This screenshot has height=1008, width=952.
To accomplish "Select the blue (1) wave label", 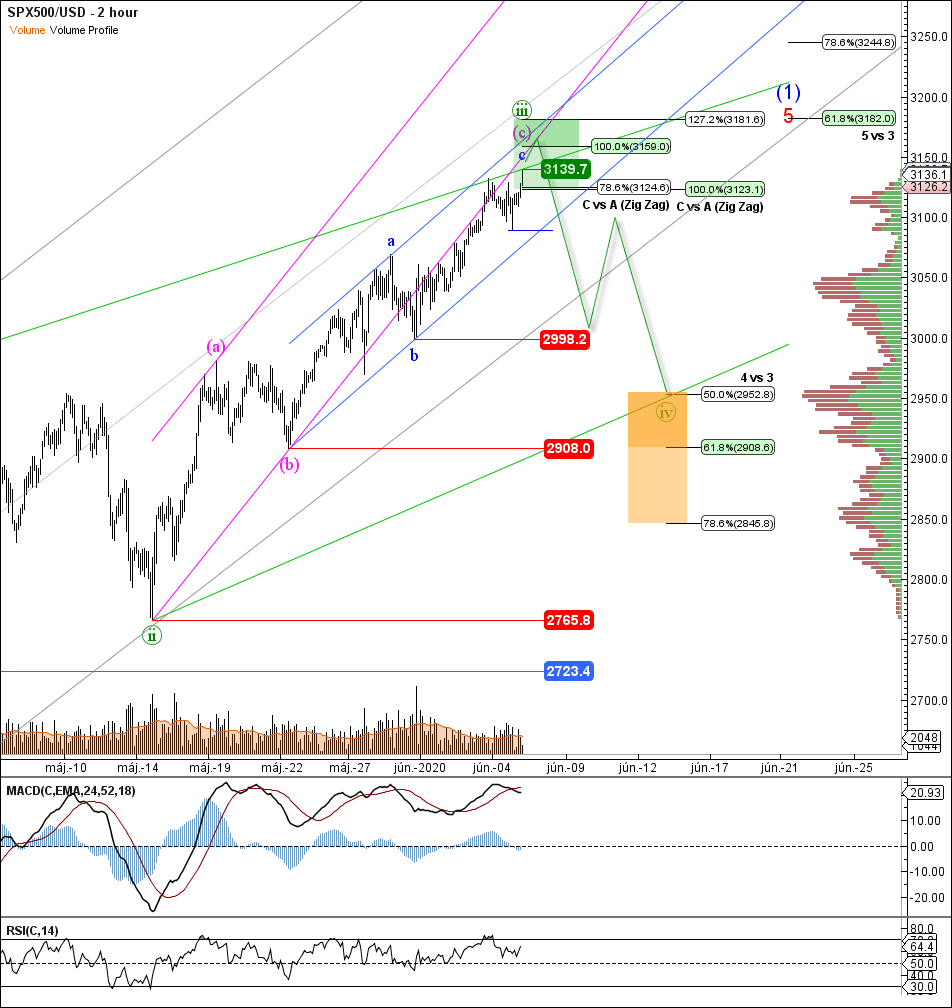I will [788, 92].
